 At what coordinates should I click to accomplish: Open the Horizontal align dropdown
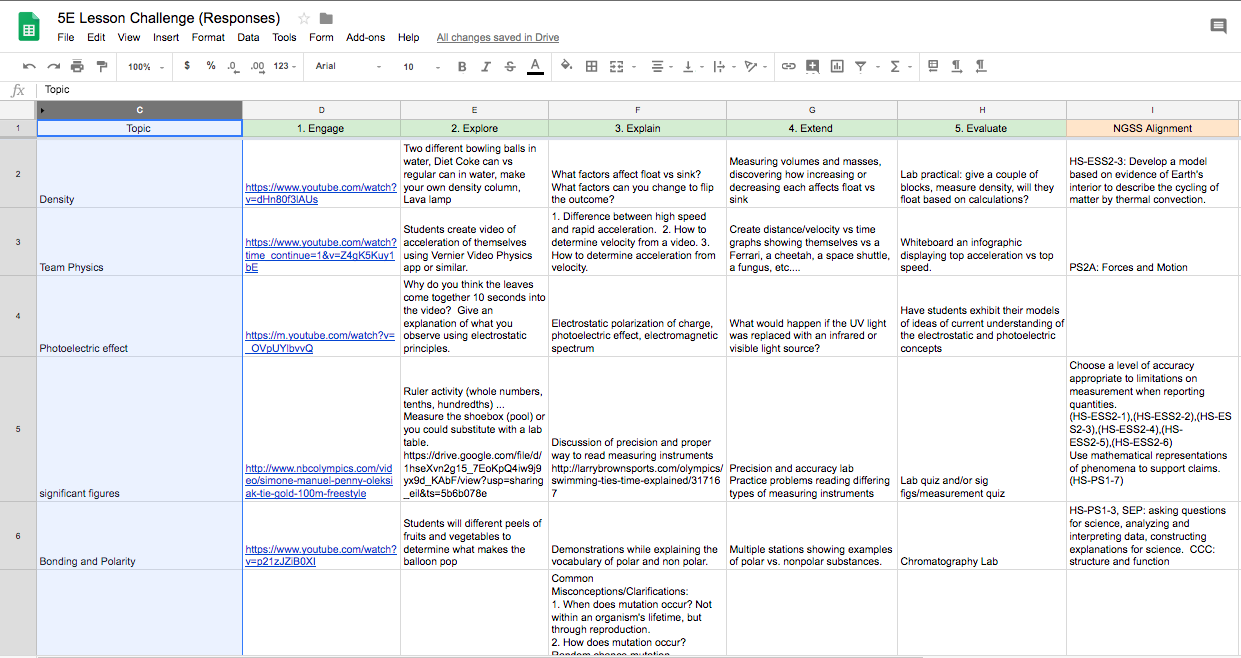(661, 66)
